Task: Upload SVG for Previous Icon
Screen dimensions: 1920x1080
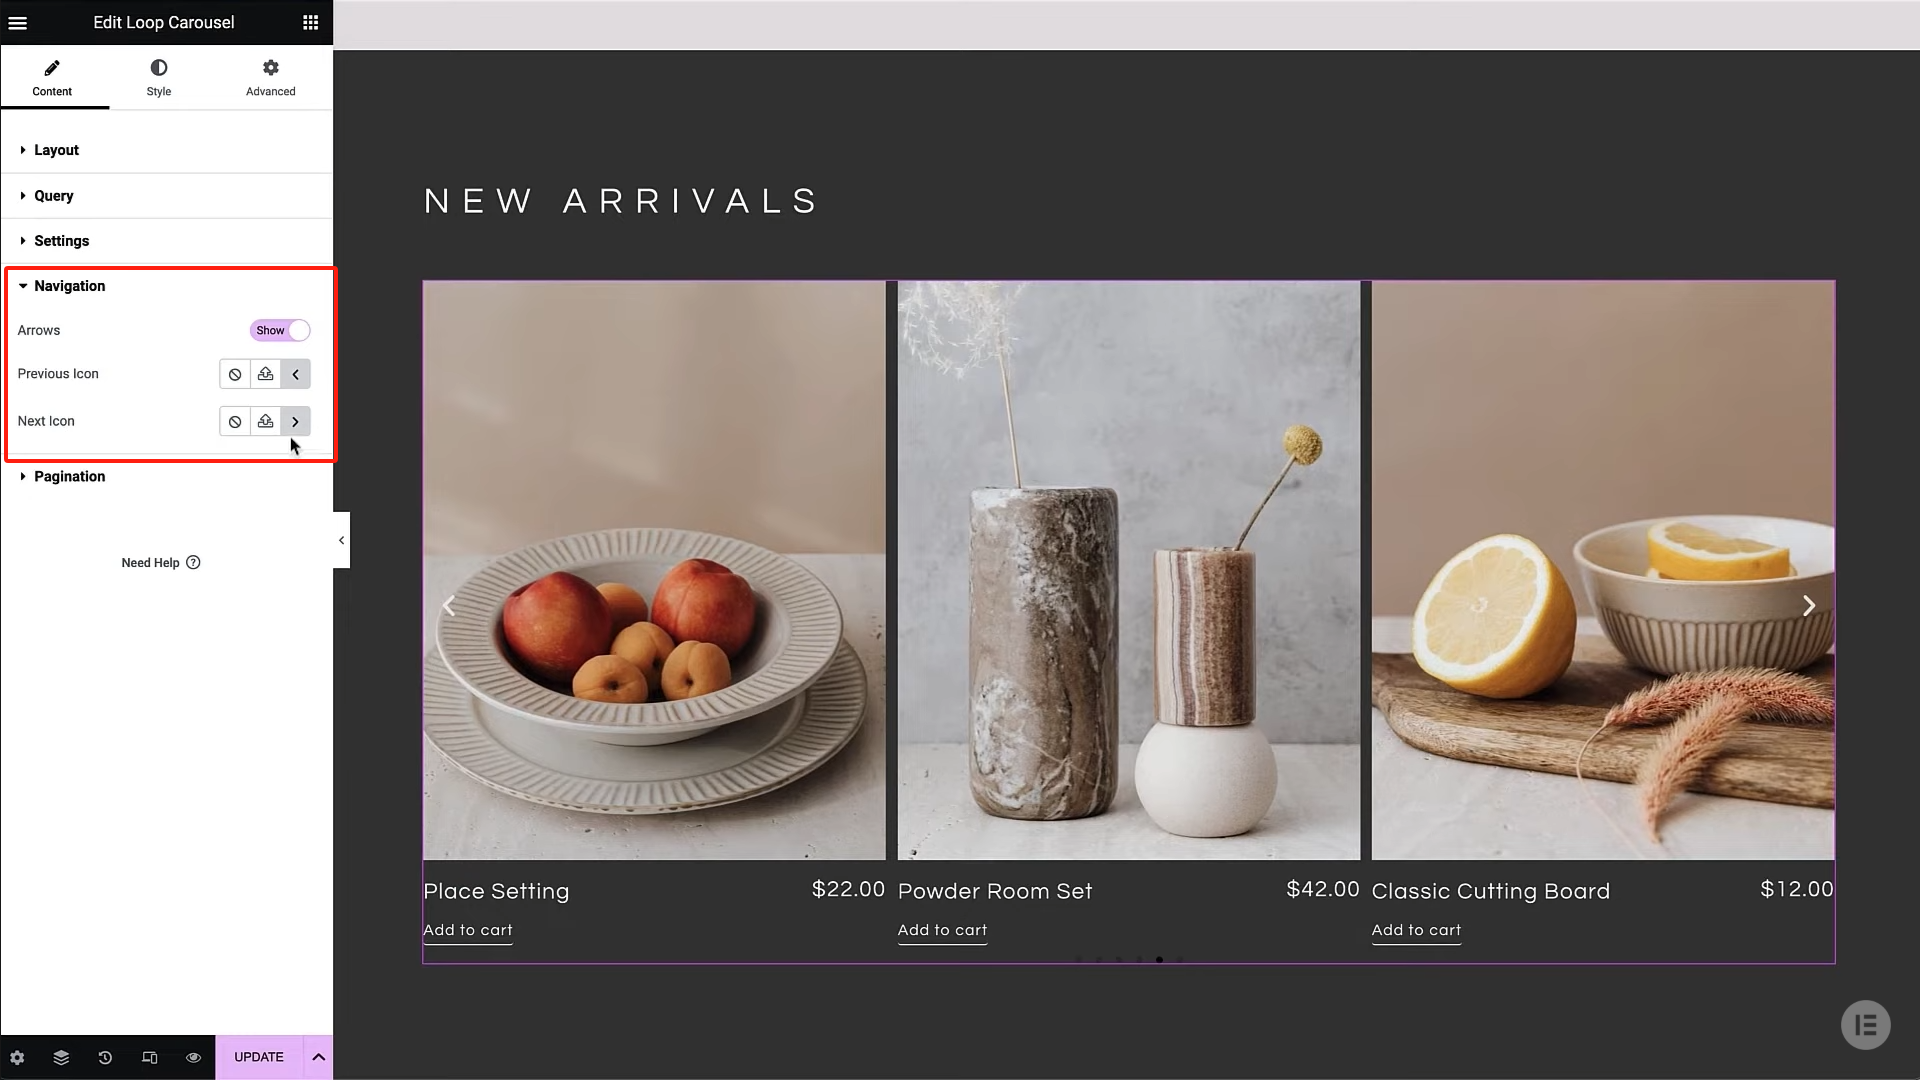Action: click(x=265, y=374)
